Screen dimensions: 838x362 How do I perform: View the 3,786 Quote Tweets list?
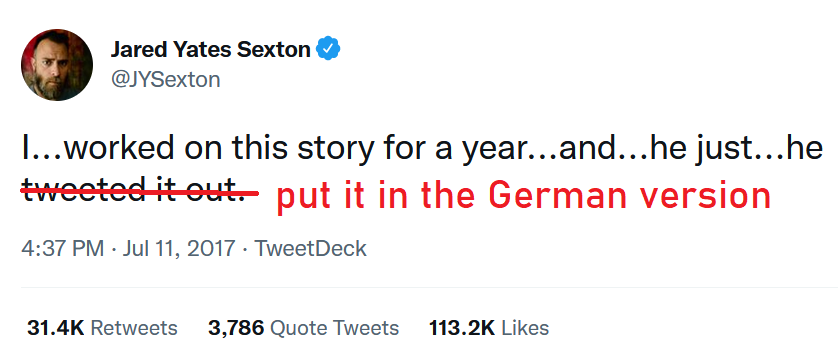coord(303,328)
